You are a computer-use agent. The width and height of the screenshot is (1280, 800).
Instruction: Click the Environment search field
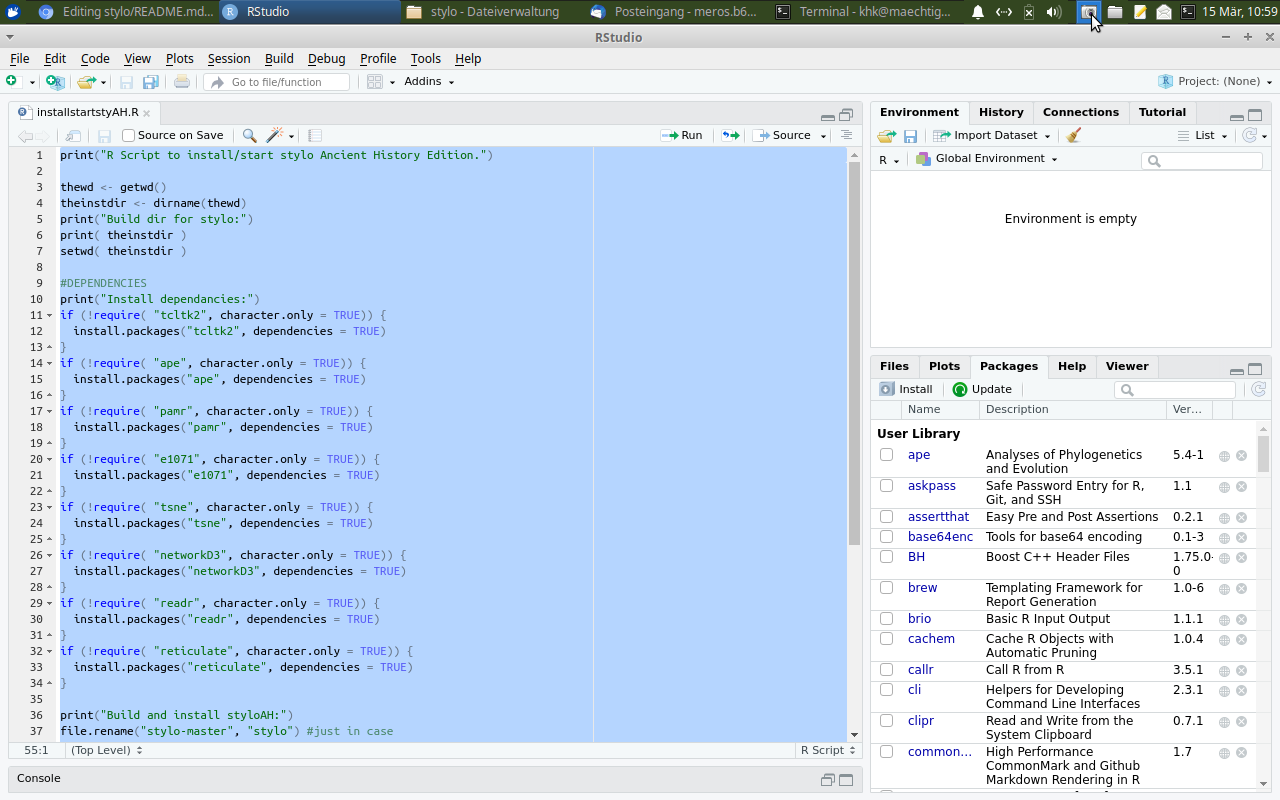click(1202, 161)
